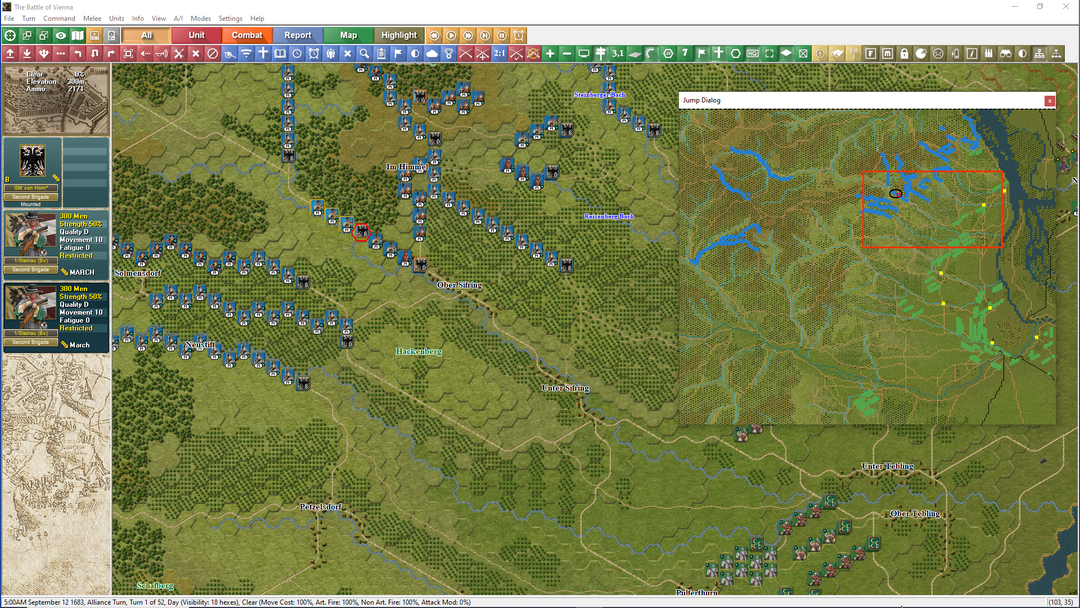Viewport: 1080px width, 608px height.
Task: Click the signpost icon in green toolbar
Action: click(601, 53)
